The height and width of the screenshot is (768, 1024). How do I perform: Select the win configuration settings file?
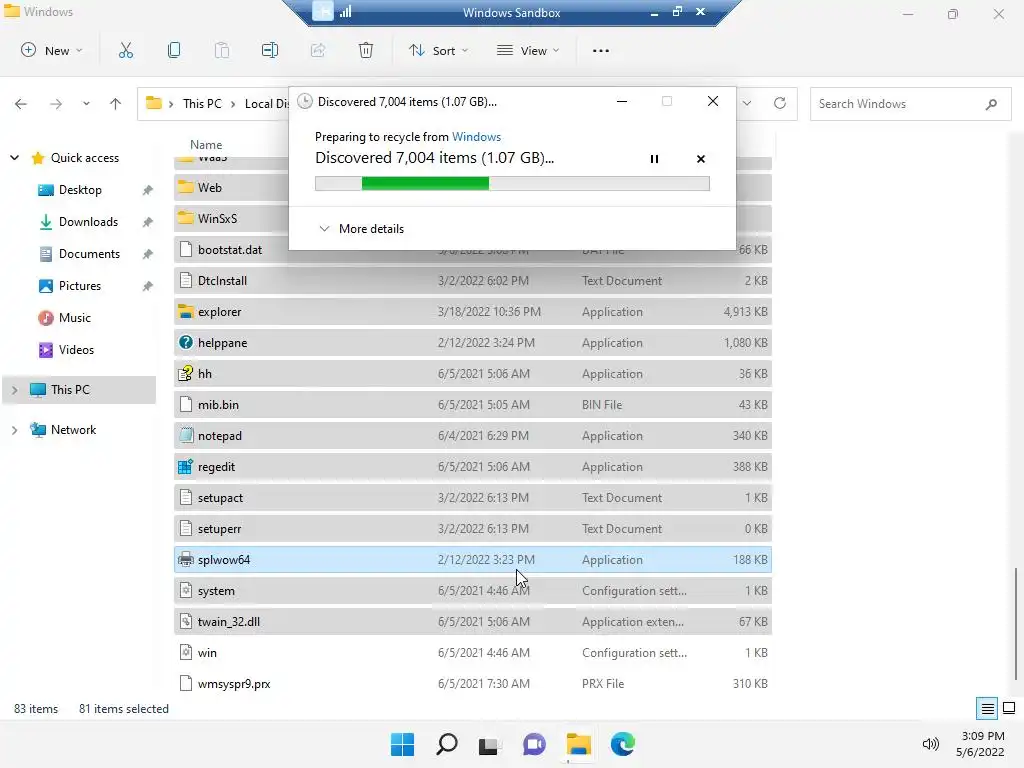click(x=473, y=652)
